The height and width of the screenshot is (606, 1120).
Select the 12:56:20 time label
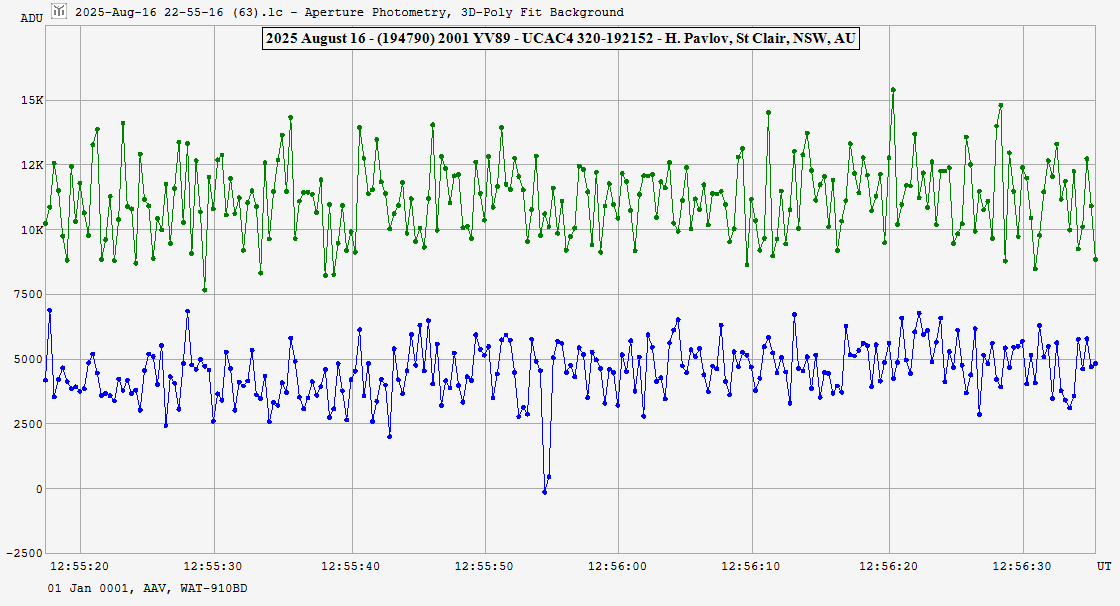[x=890, y=566]
